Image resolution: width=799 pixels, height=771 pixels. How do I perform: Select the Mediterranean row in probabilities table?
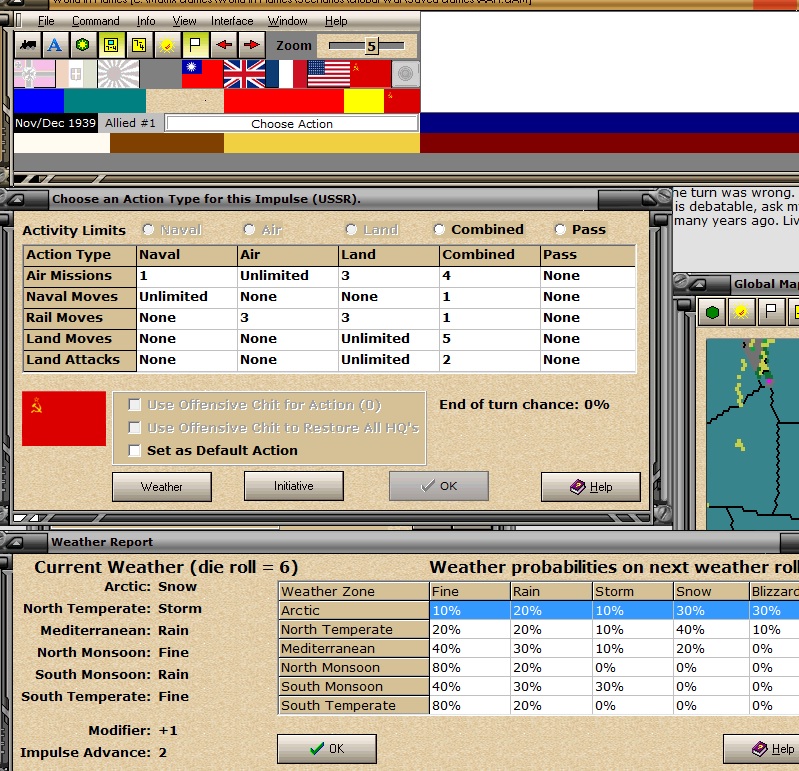(x=539, y=649)
